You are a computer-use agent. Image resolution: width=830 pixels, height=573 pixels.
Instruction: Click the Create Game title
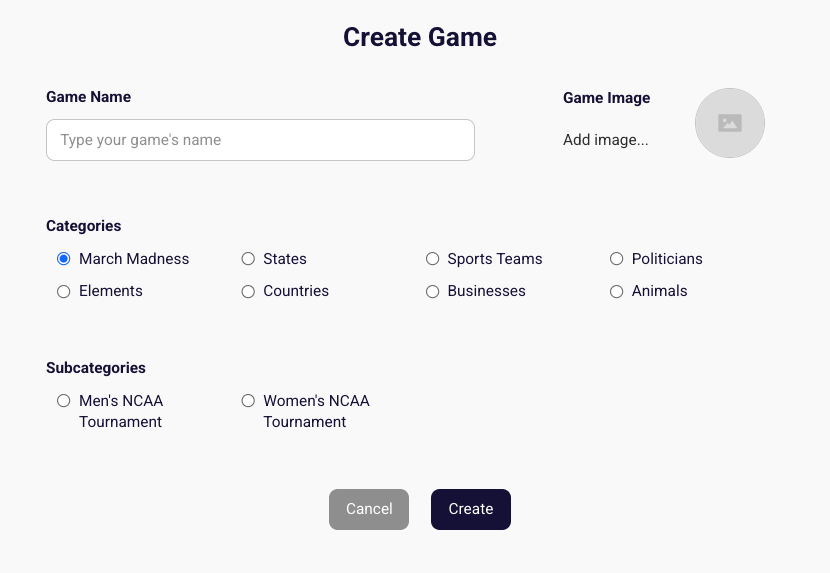click(419, 37)
